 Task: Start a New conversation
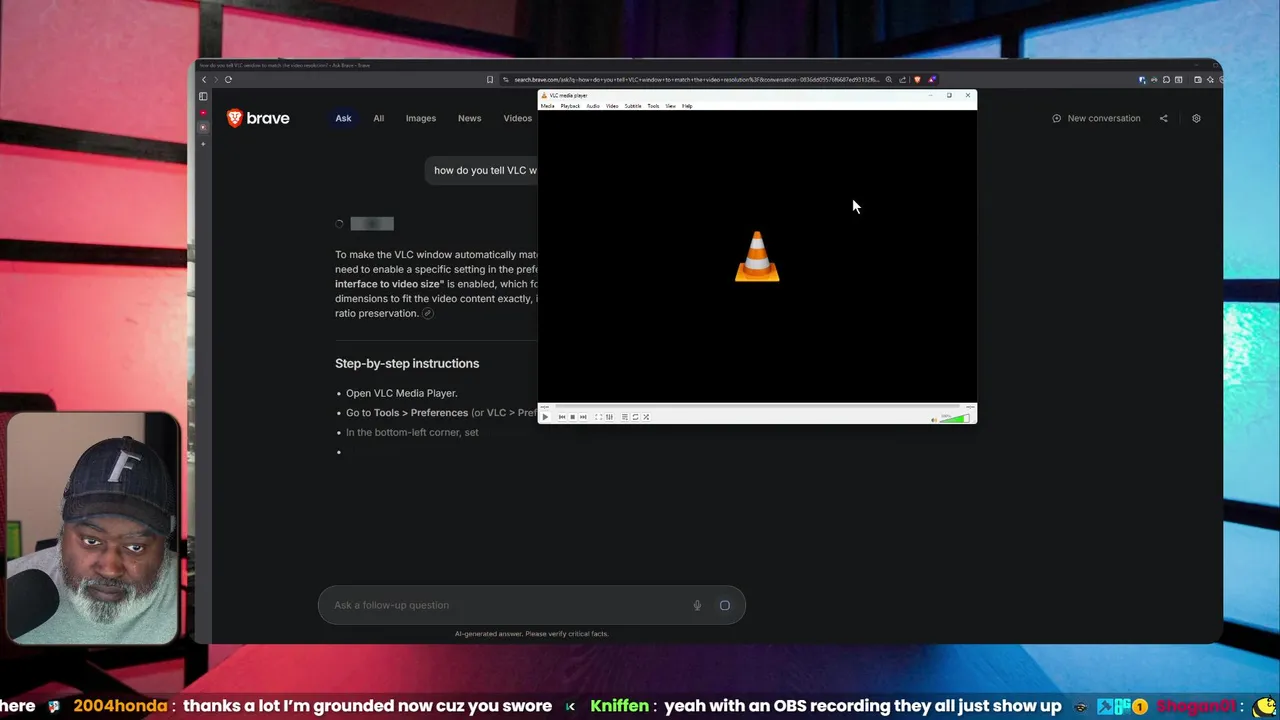[x=1096, y=118]
